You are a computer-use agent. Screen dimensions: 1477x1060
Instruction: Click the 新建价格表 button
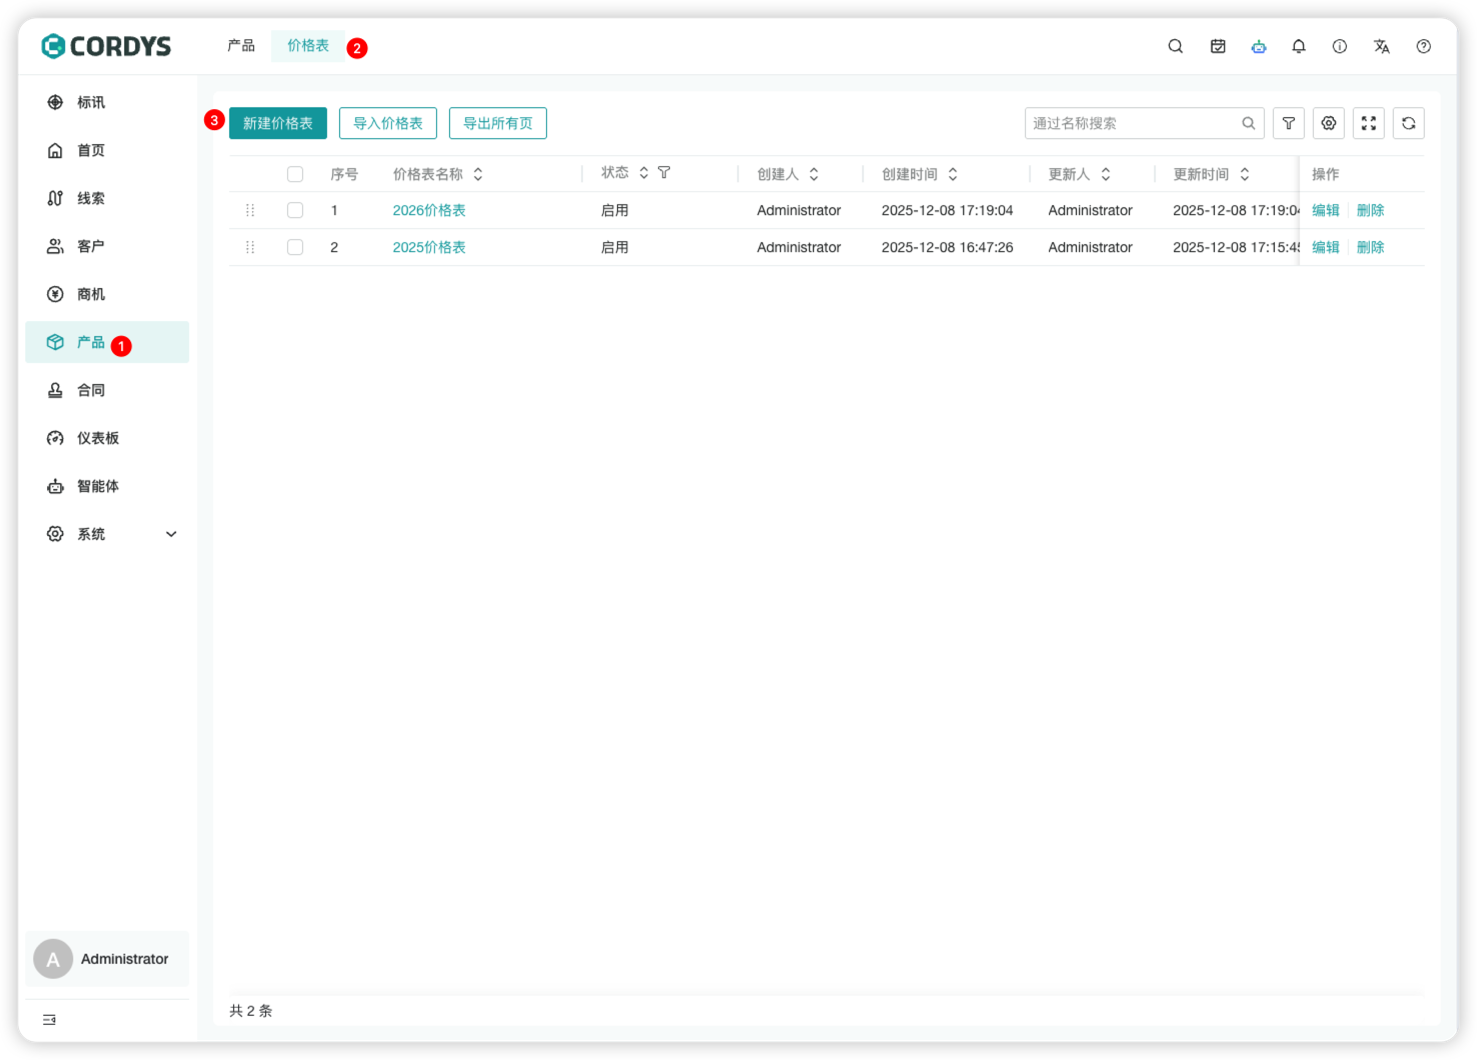278,123
